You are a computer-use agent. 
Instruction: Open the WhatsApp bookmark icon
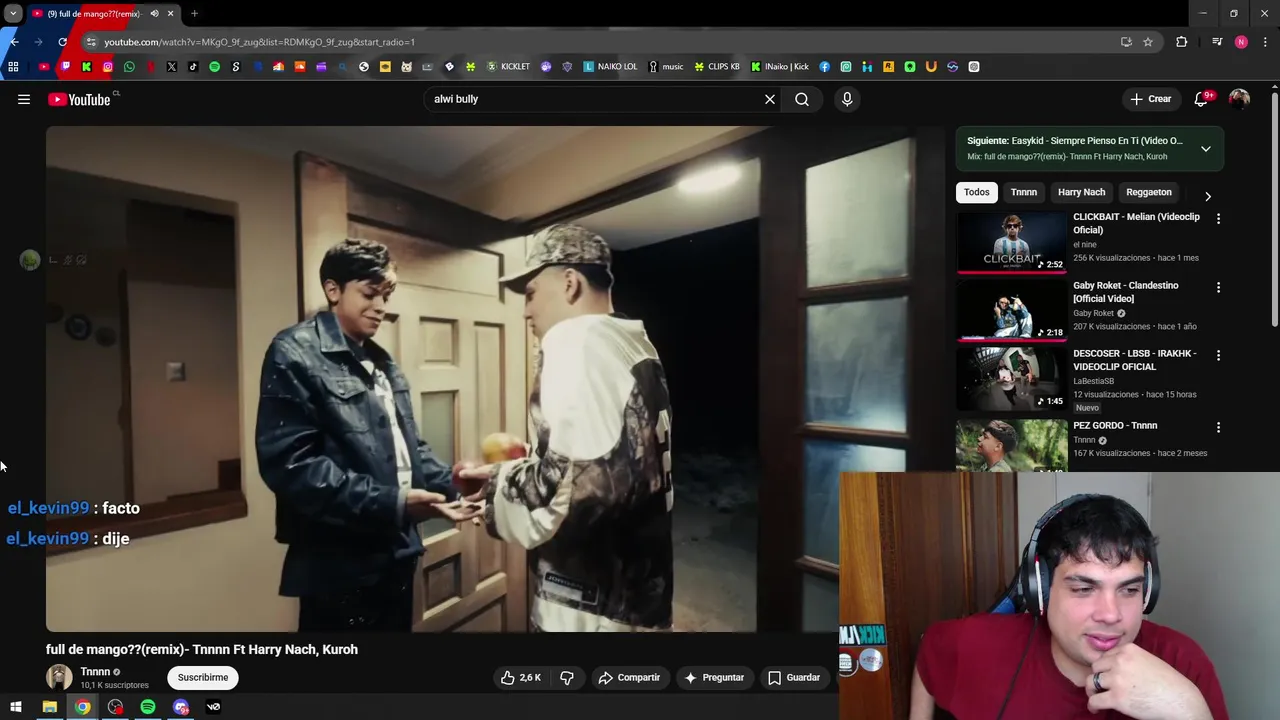(129, 67)
